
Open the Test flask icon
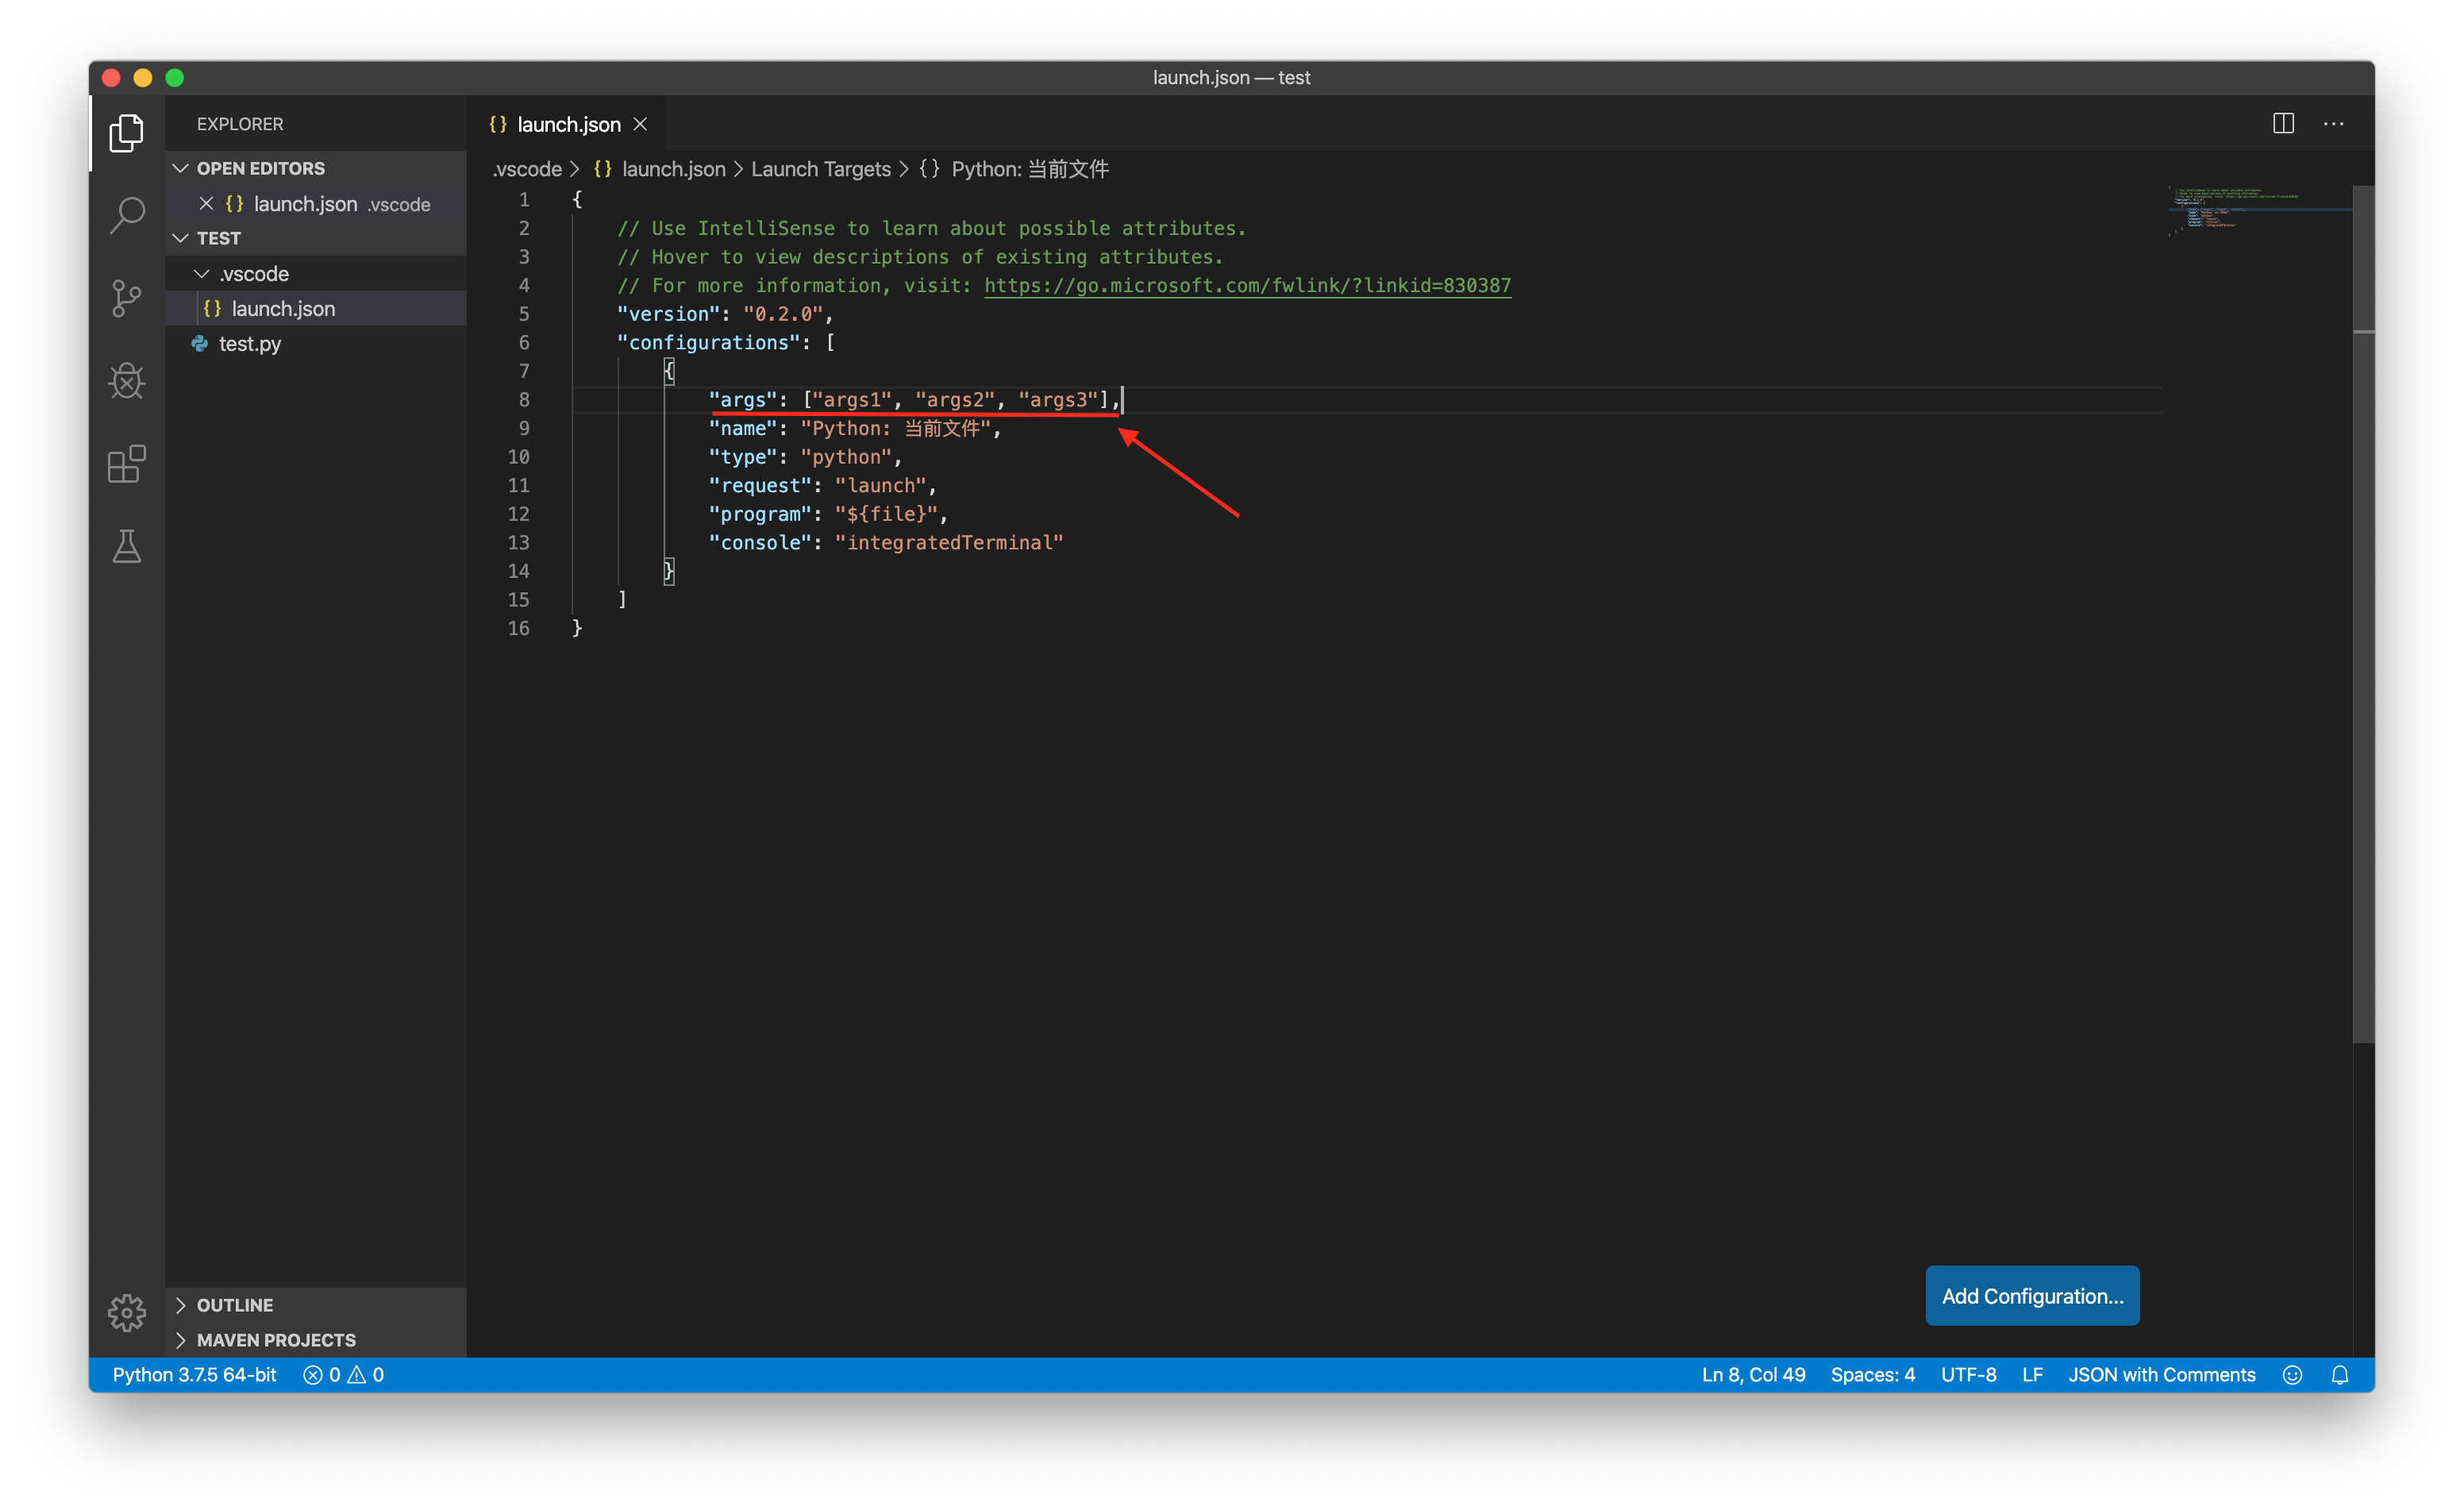tap(126, 546)
